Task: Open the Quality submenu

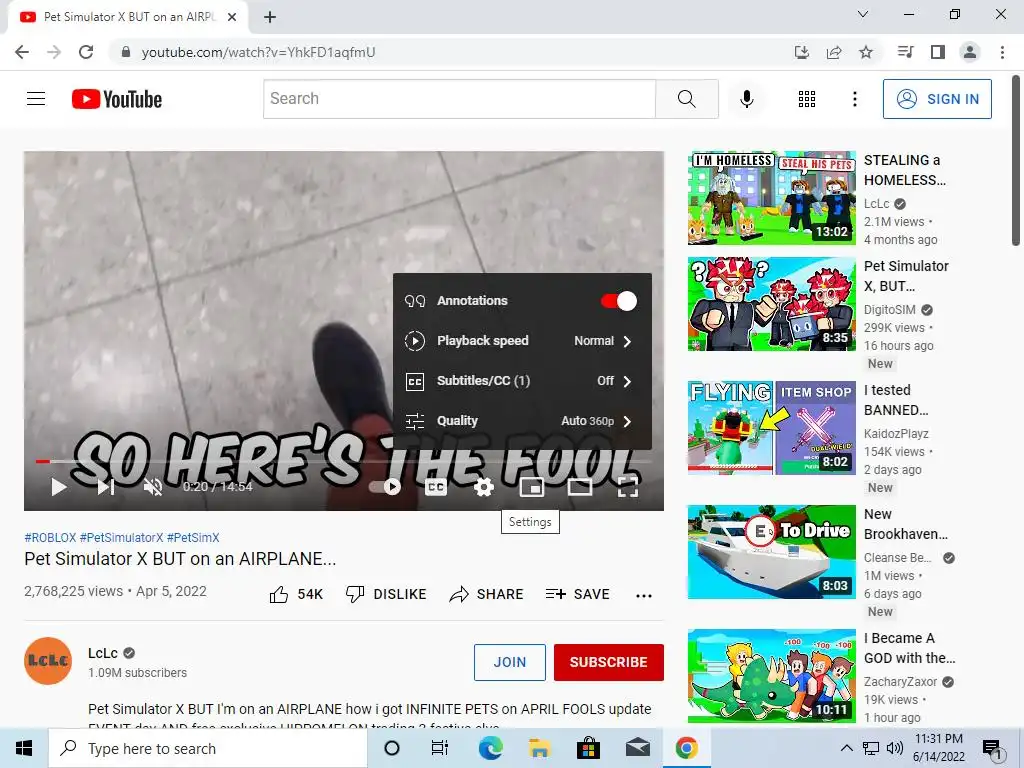Action: point(522,421)
